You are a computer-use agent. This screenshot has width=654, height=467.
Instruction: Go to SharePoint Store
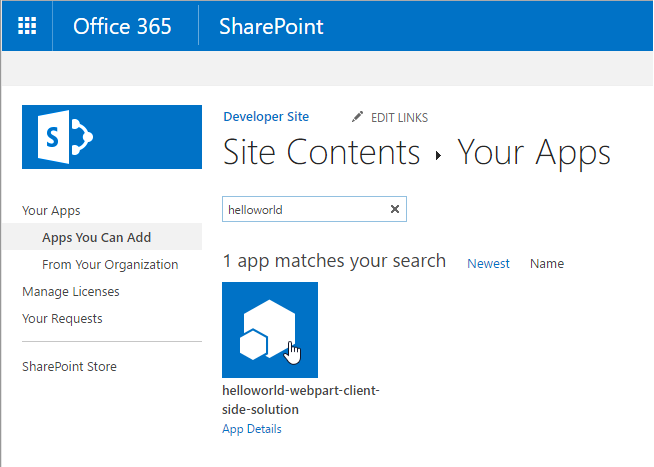pyautogui.click(x=69, y=367)
